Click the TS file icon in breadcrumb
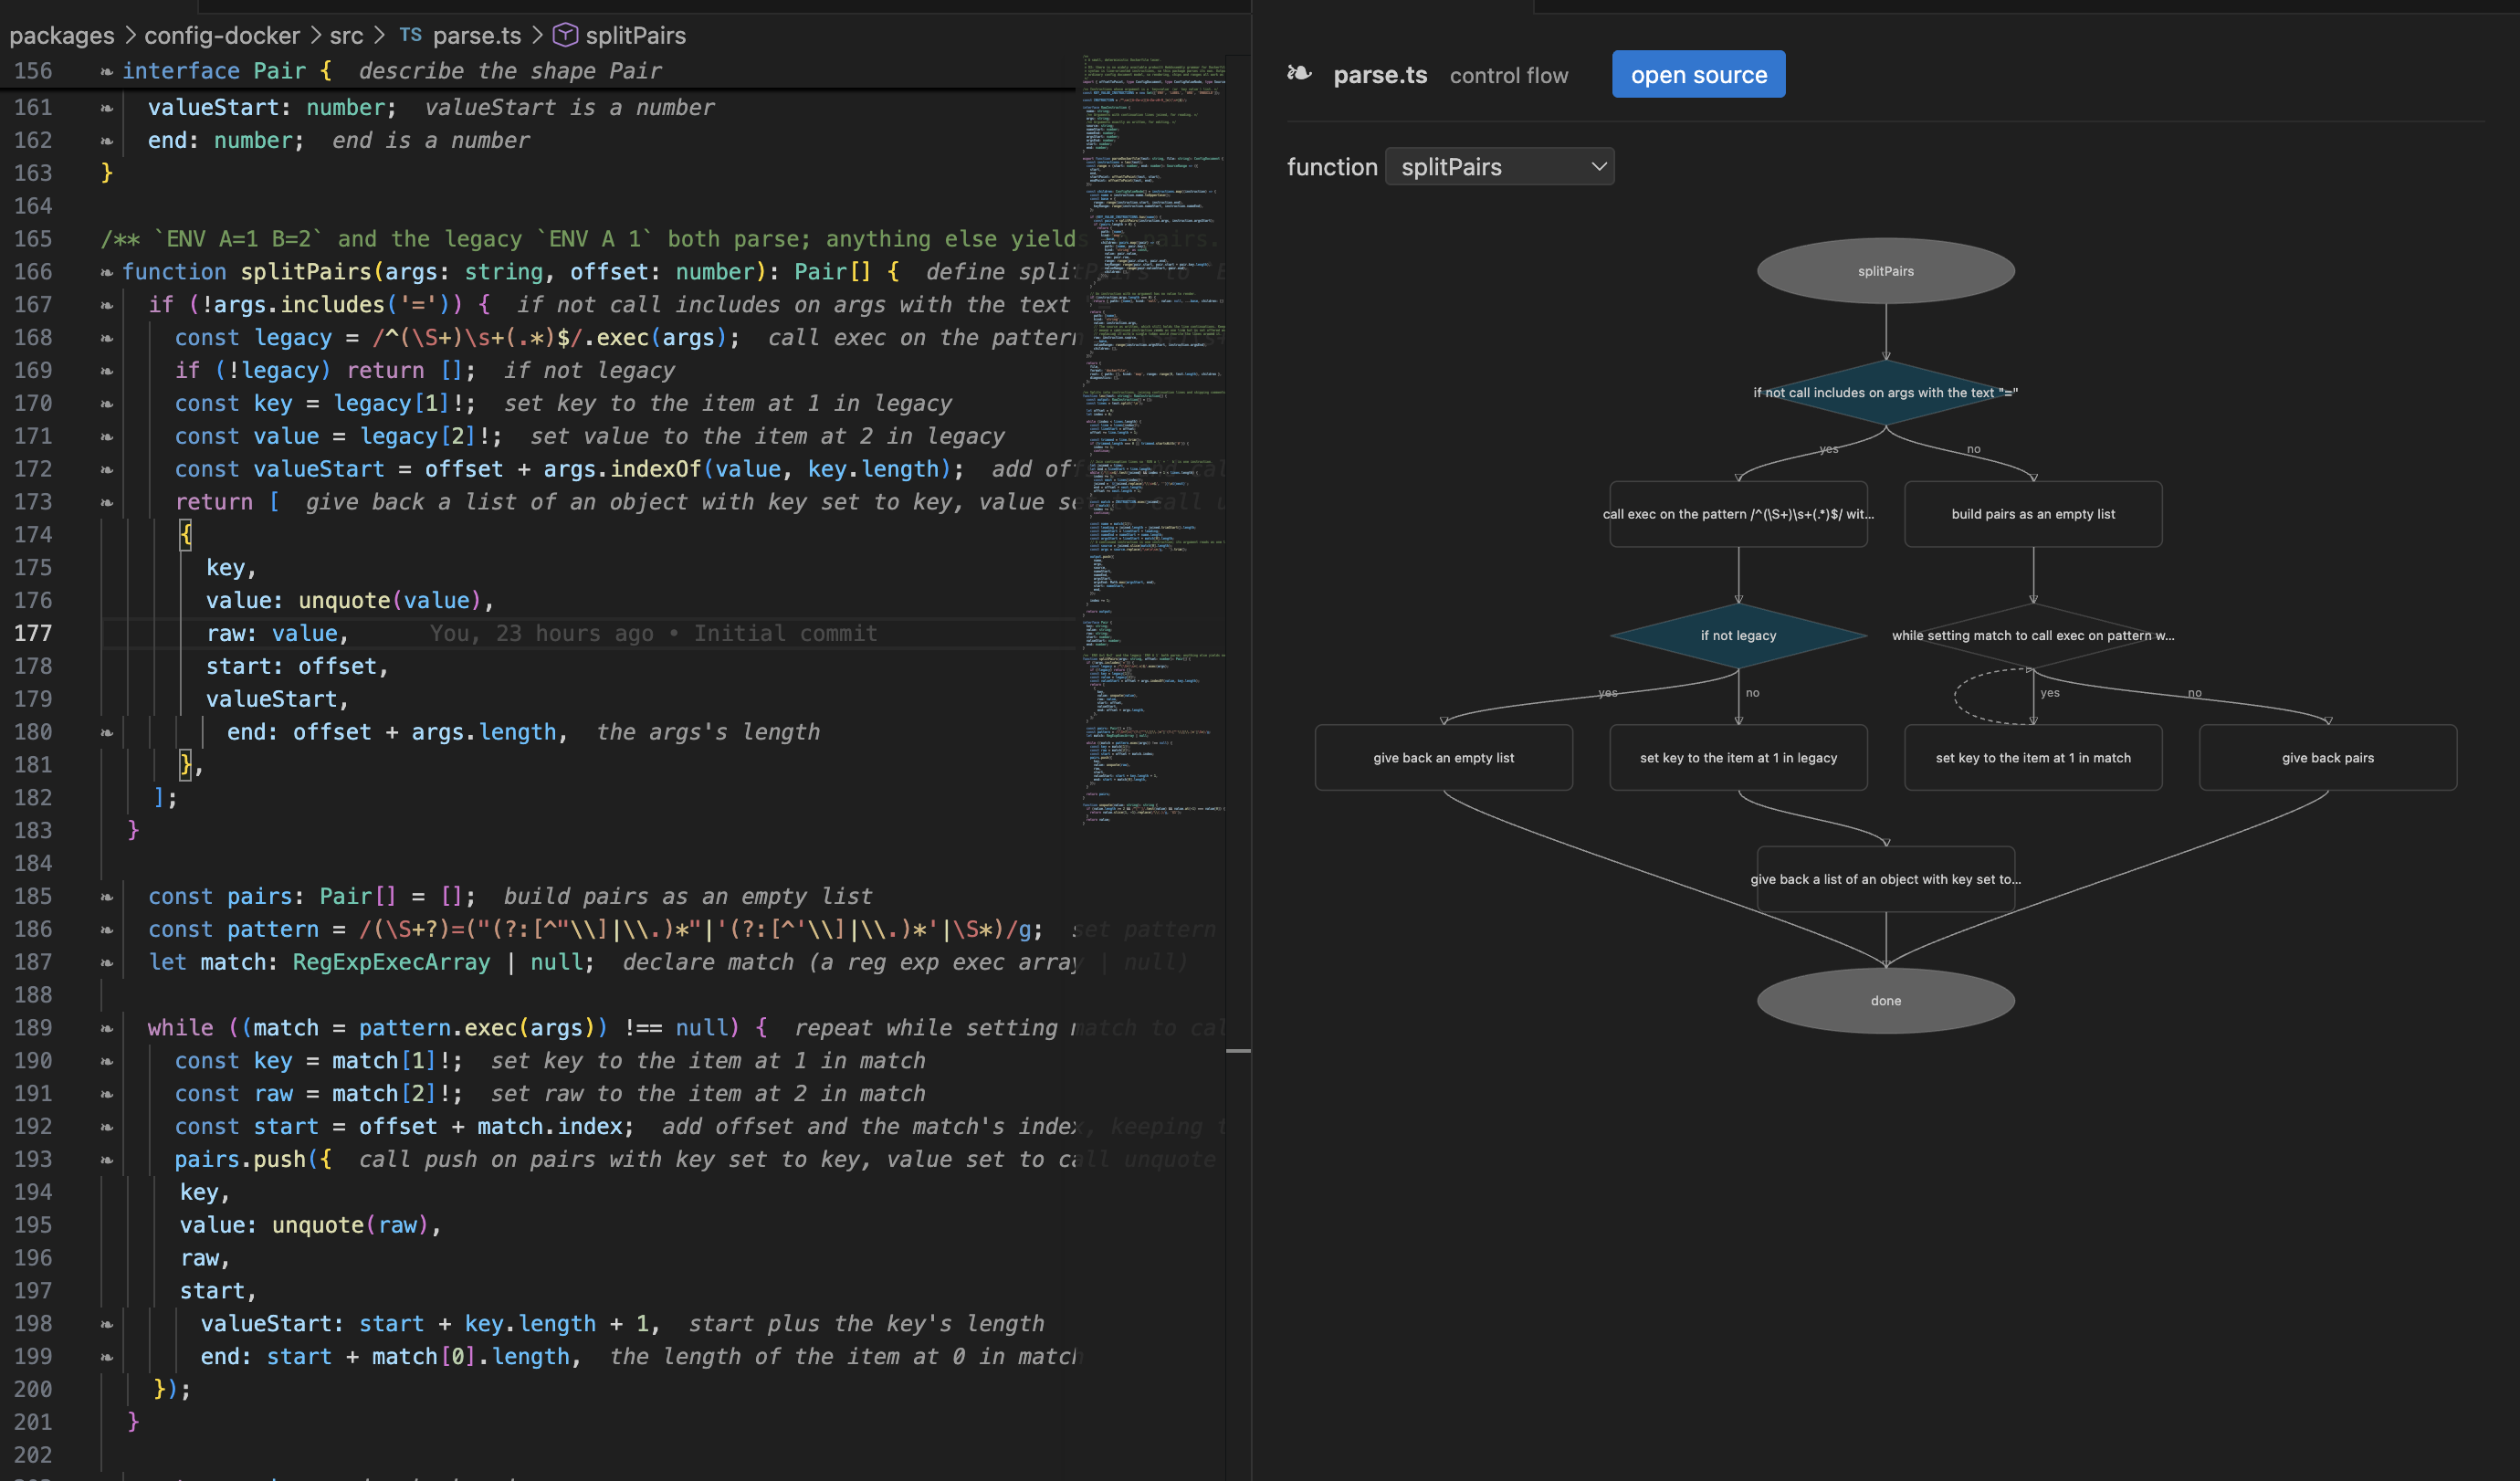 click(x=410, y=35)
